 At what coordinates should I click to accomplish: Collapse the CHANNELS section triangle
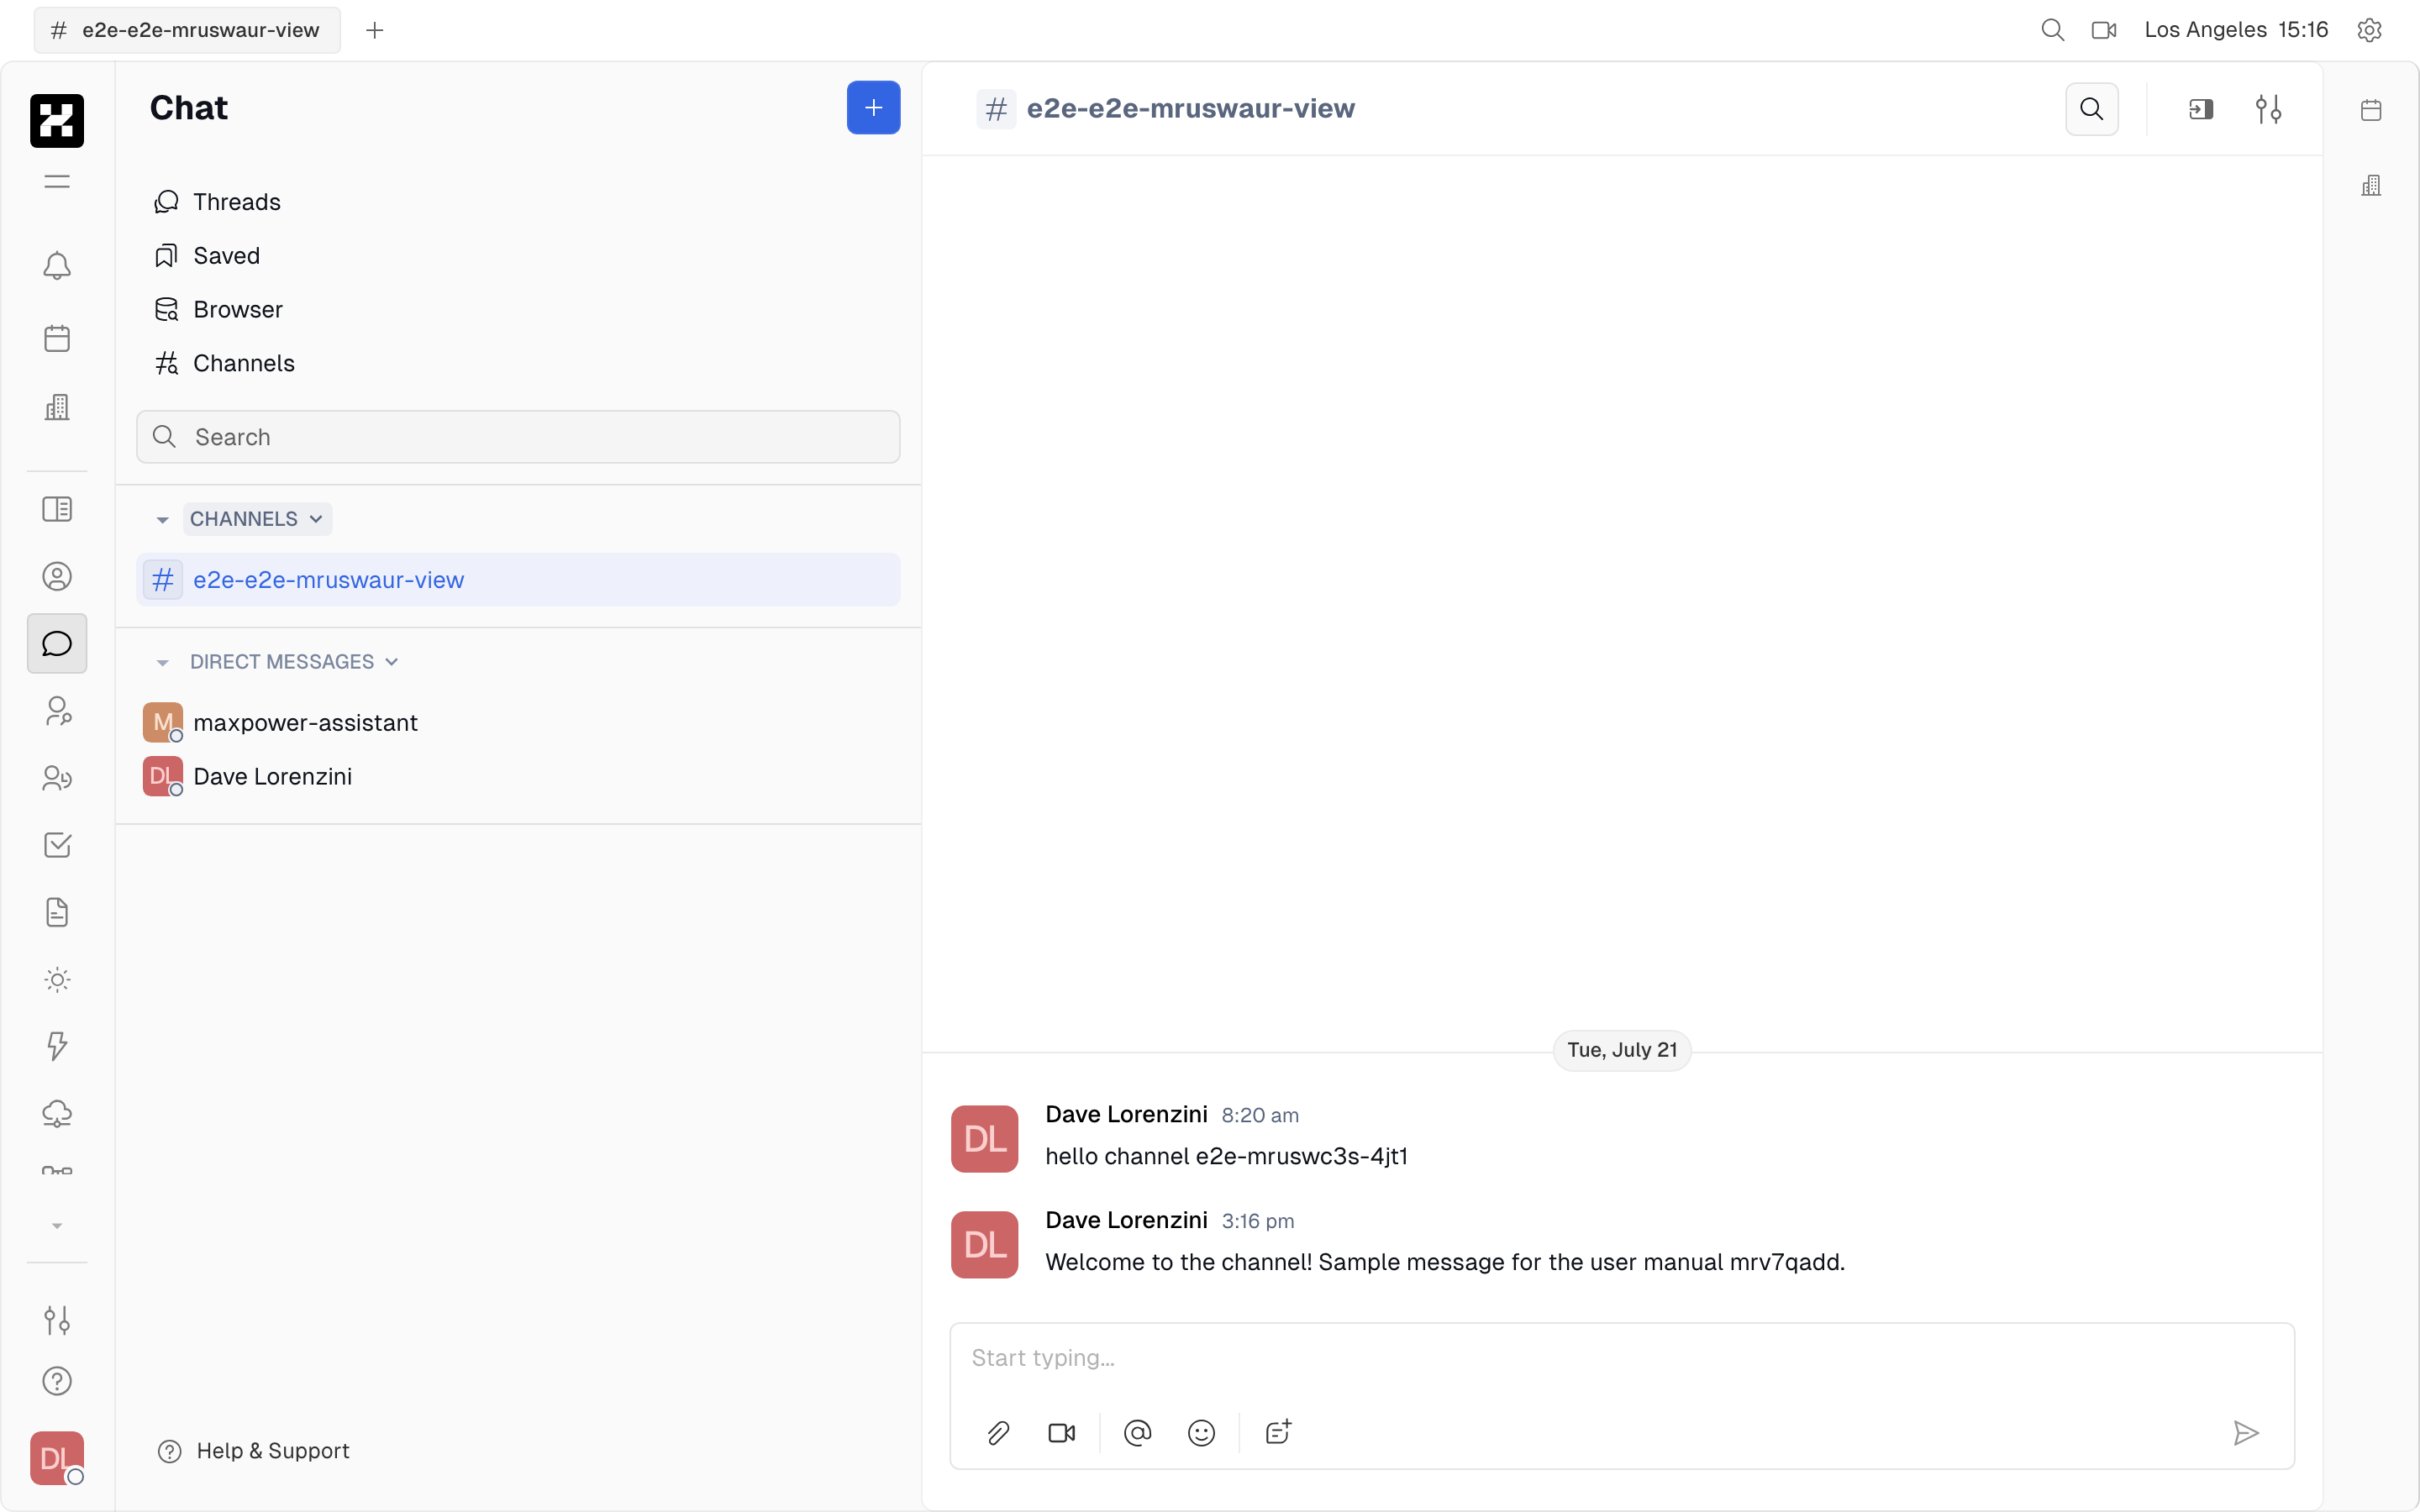click(x=162, y=520)
